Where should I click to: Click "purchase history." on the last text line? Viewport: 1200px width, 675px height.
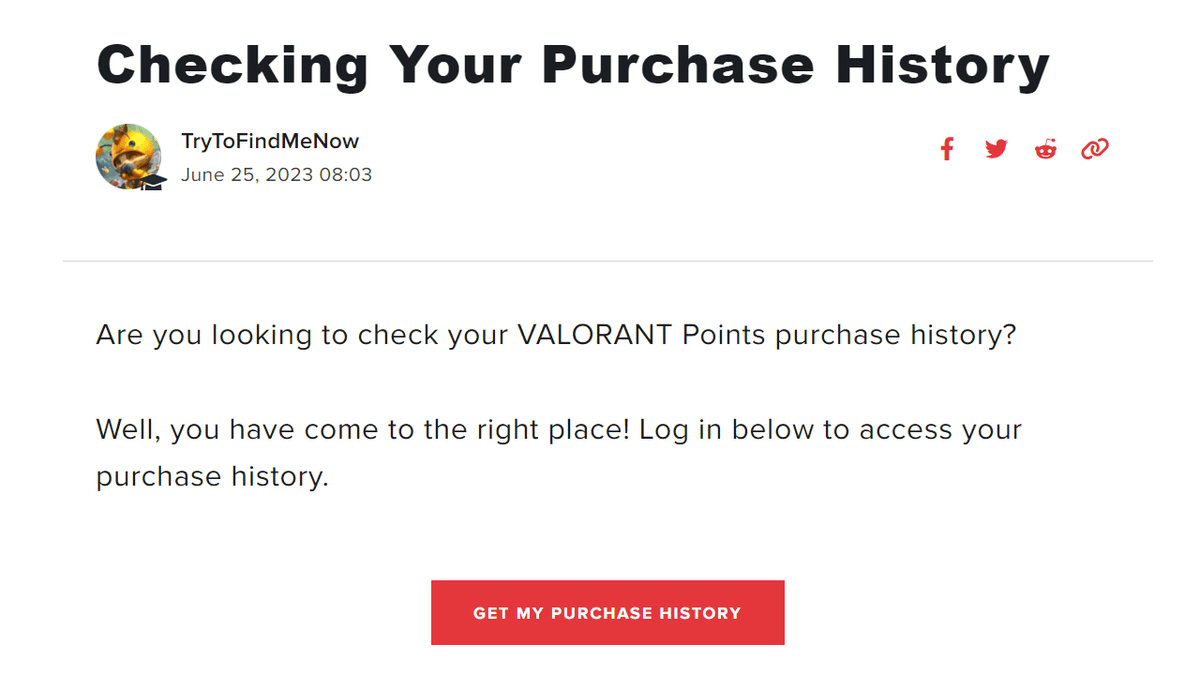point(212,477)
